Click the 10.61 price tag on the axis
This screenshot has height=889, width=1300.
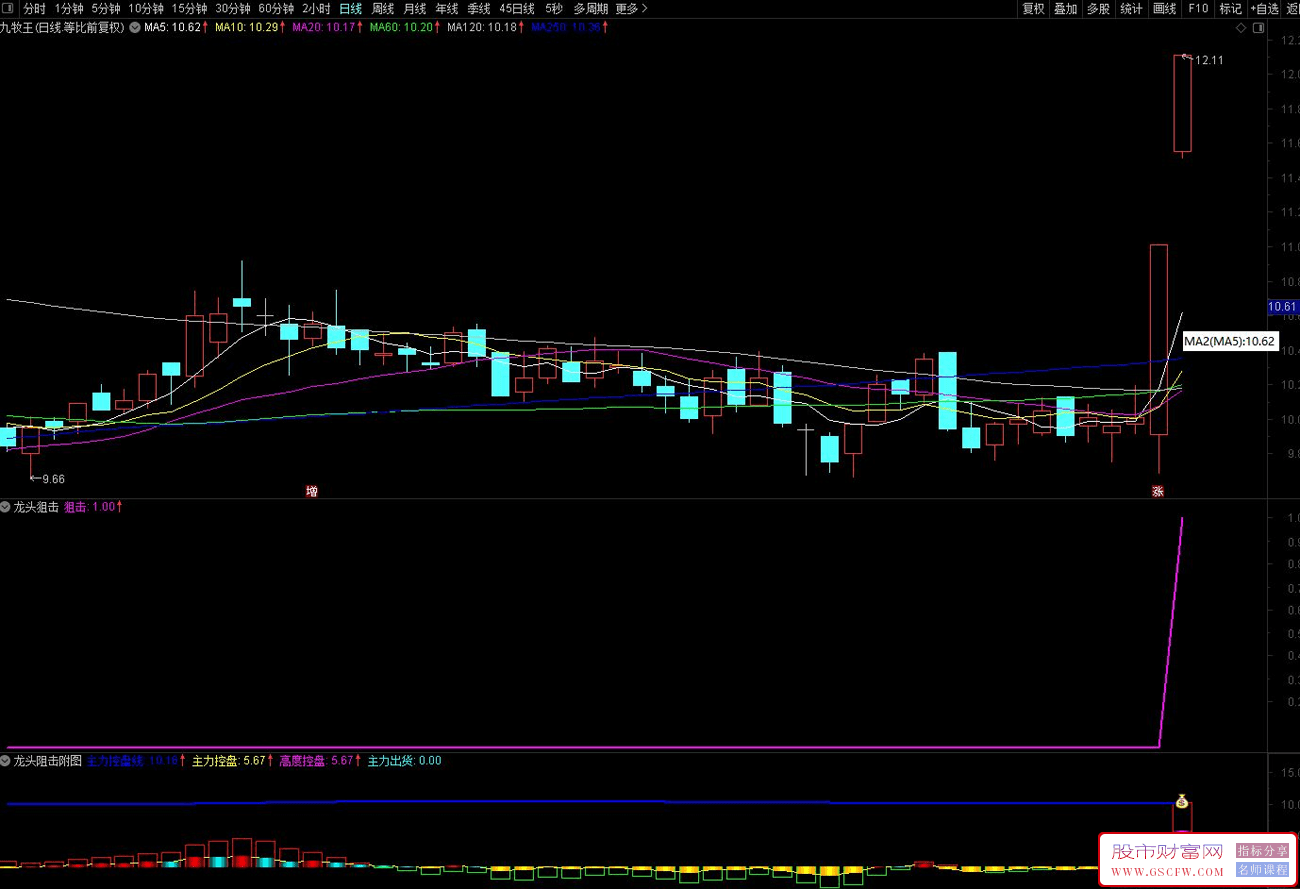tap(1283, 306)
